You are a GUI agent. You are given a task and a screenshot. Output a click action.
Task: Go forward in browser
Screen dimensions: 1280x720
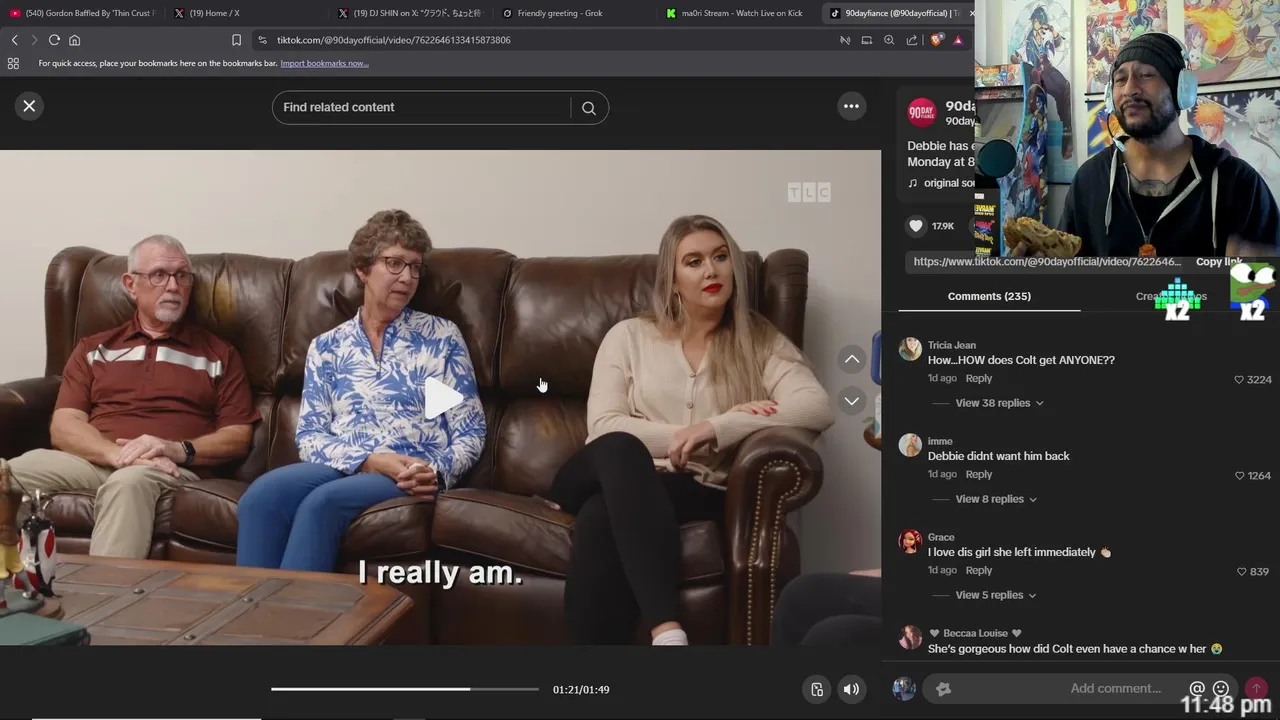point(34,40)
